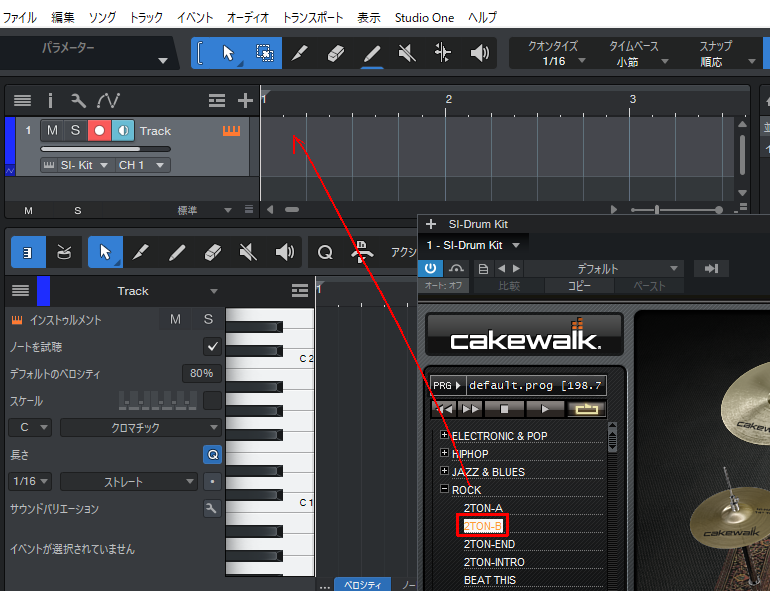
Task: Select the editor Mute tool
Action: 248,253
